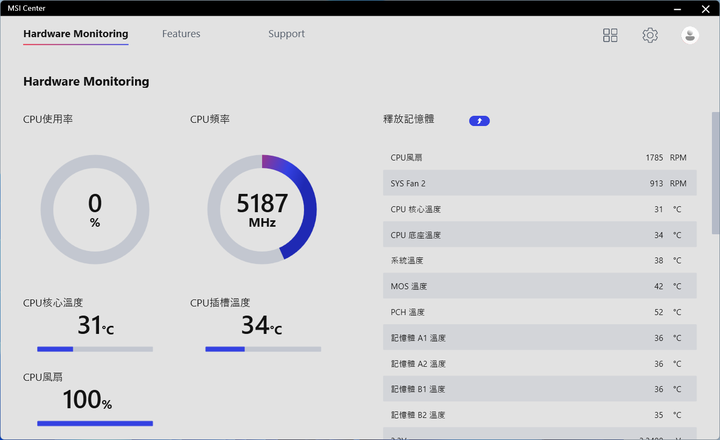Open the settings gear icon

click(650, 35)
